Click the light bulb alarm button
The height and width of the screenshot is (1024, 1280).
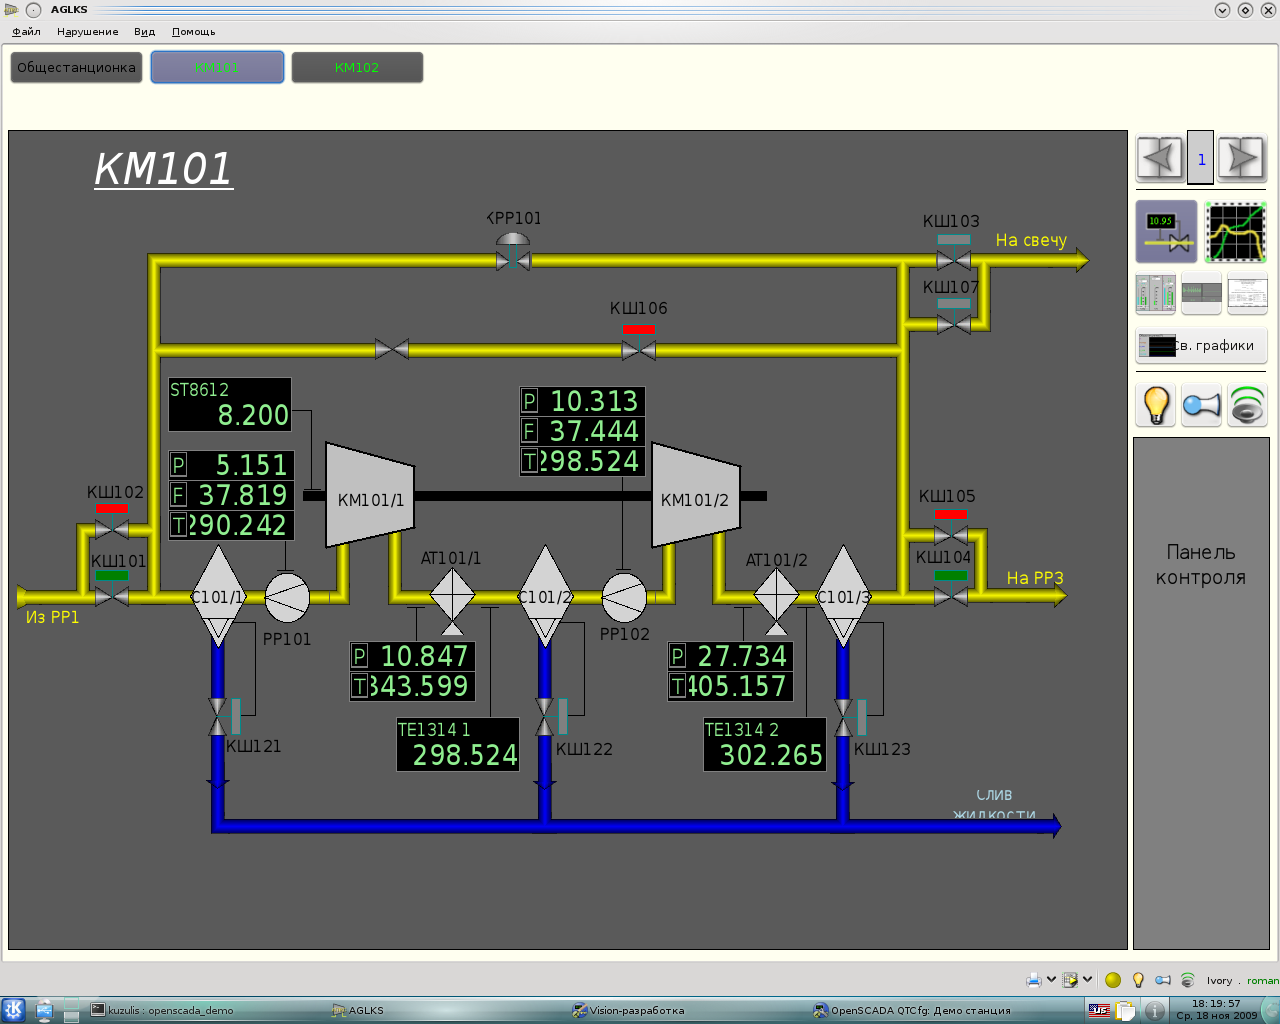1156,405
